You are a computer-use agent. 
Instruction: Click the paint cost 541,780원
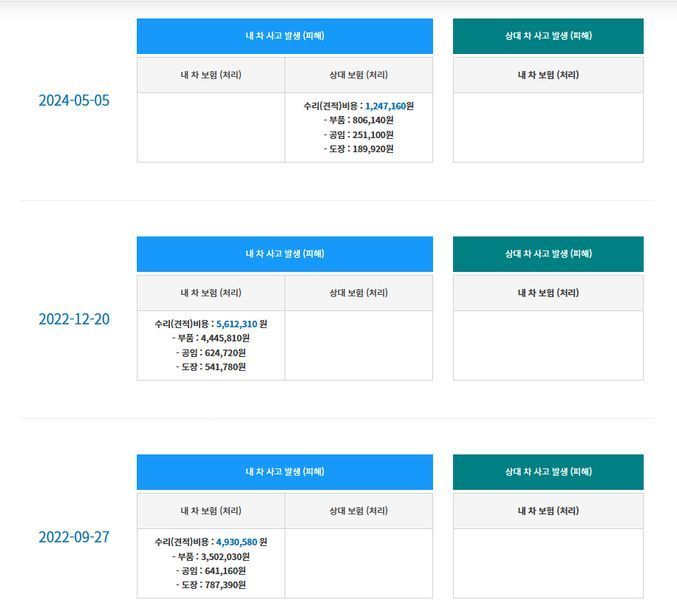(225, 367)
